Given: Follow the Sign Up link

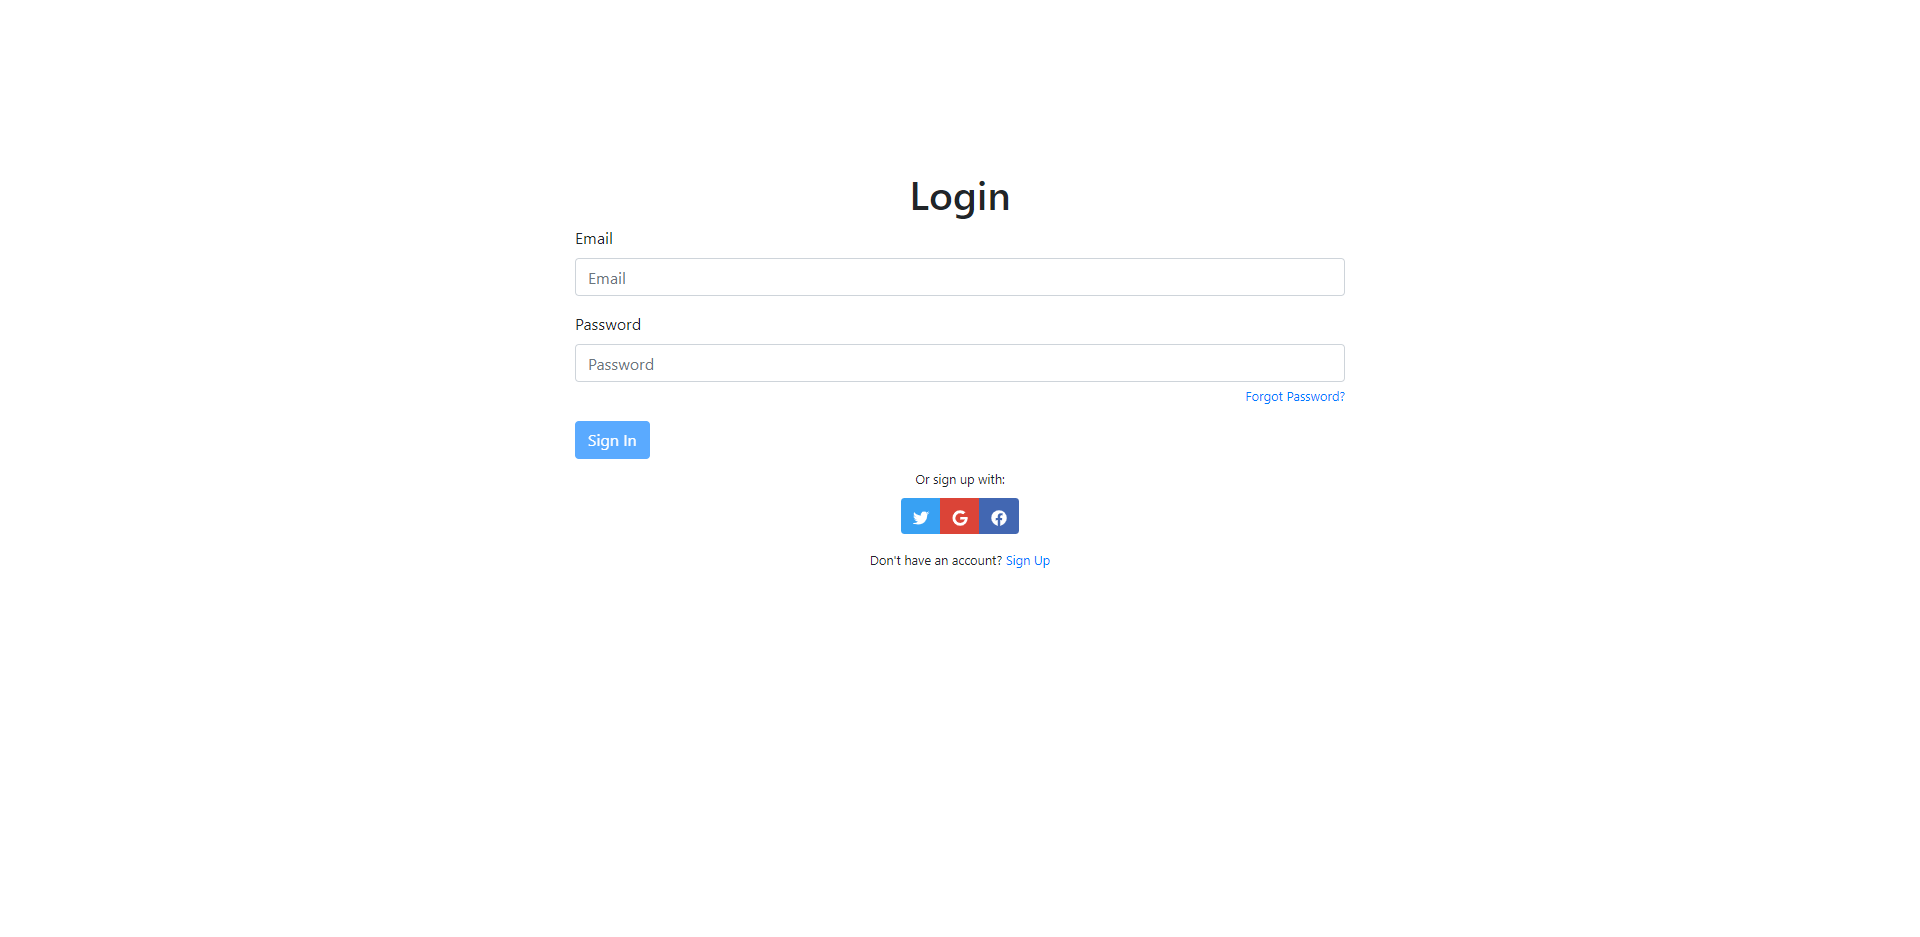Looking at the screenshot, I should tap(1028, 561).
